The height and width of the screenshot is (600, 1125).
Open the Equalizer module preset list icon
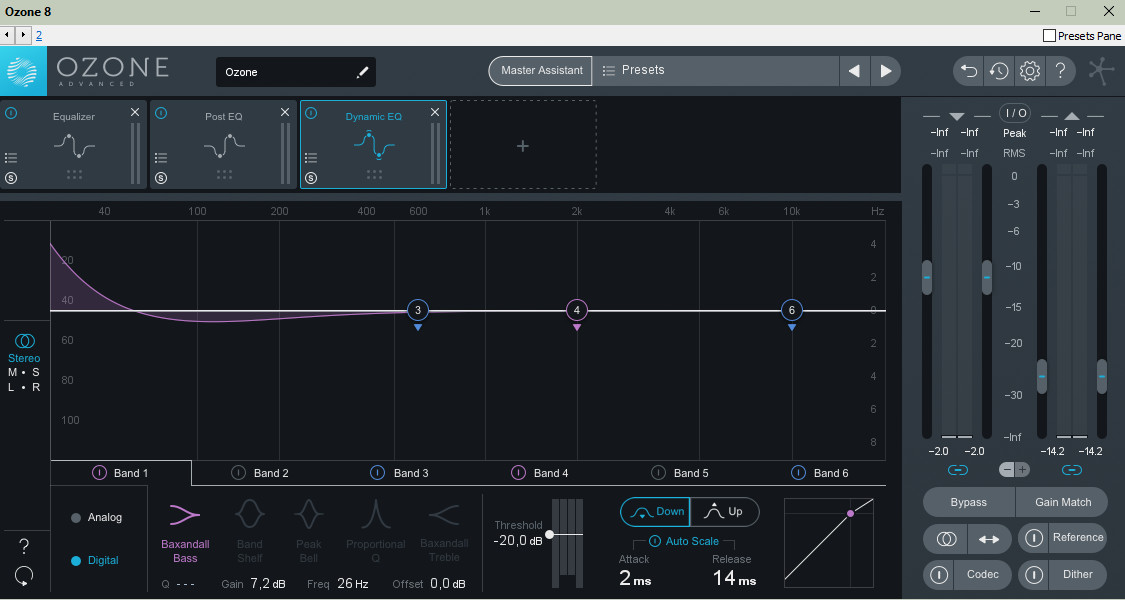11,158
